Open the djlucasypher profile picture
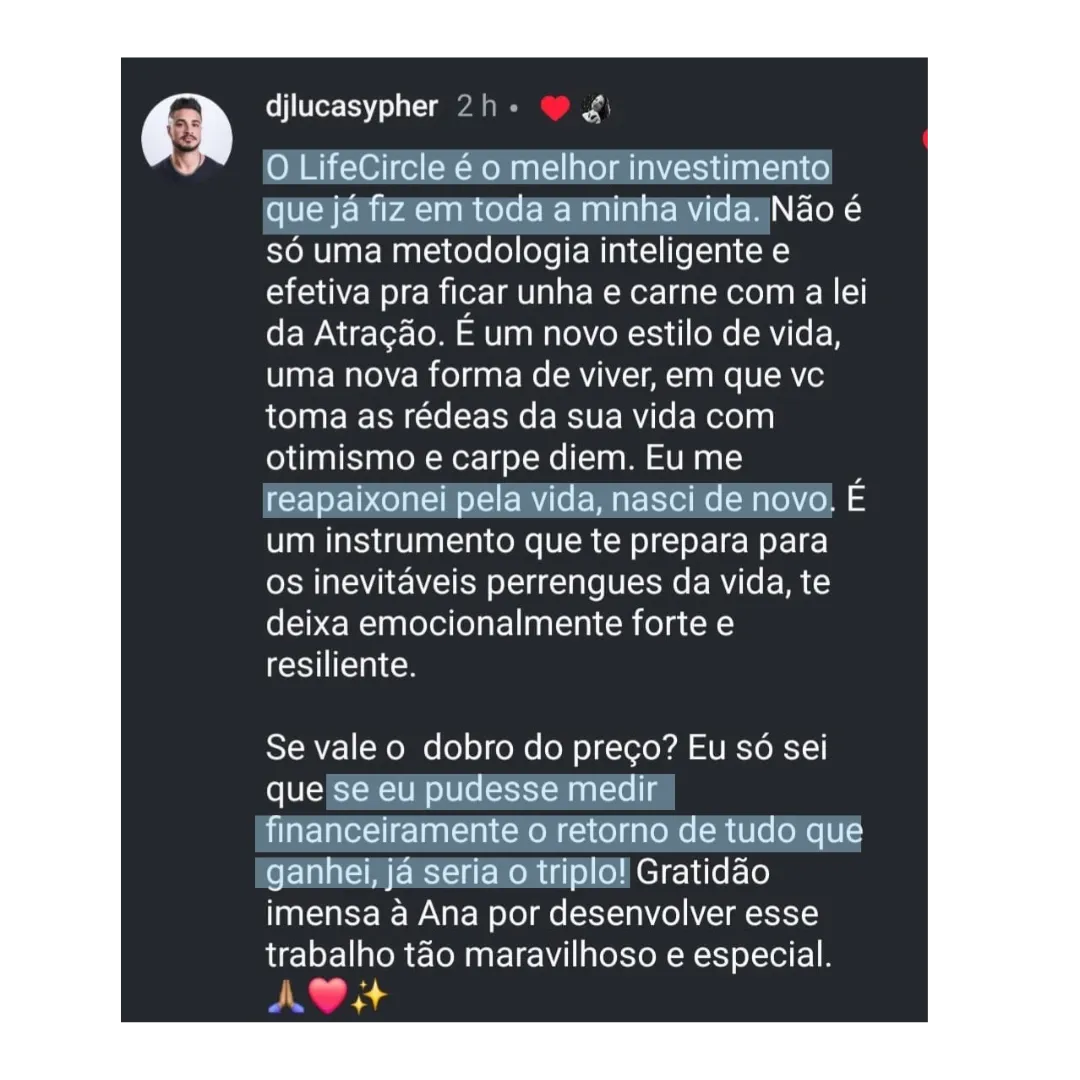This screenshot has height=1080, width=1080. [187, 138]
